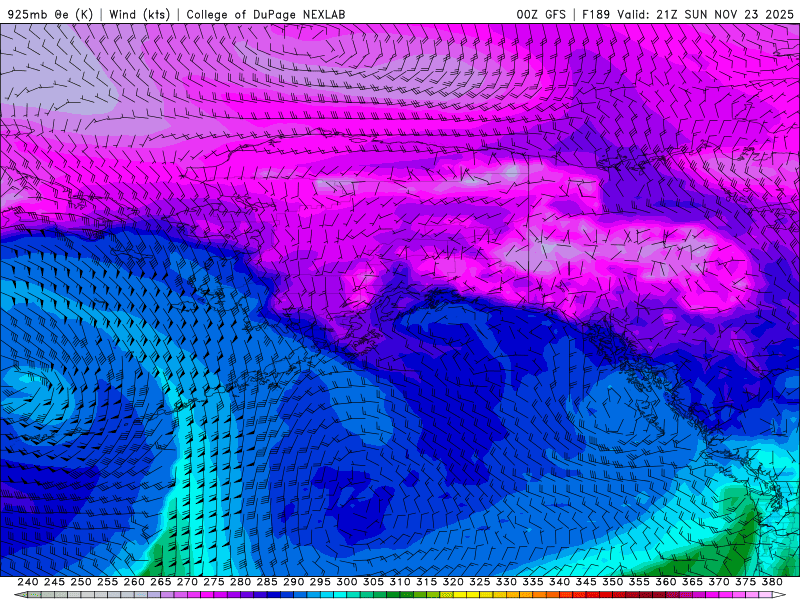Select the 325 colorbar label
Screen dimensions: 800x600
(479, 582)
